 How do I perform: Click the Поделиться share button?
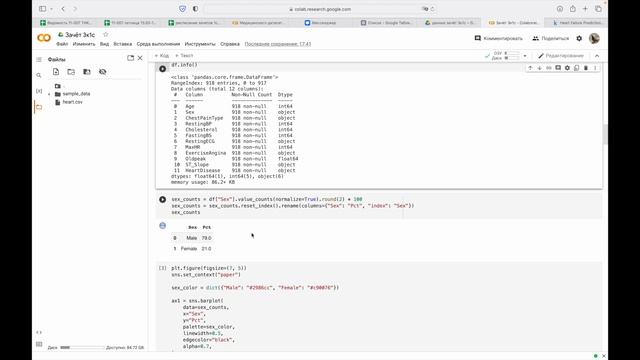(x=550, y=38)
